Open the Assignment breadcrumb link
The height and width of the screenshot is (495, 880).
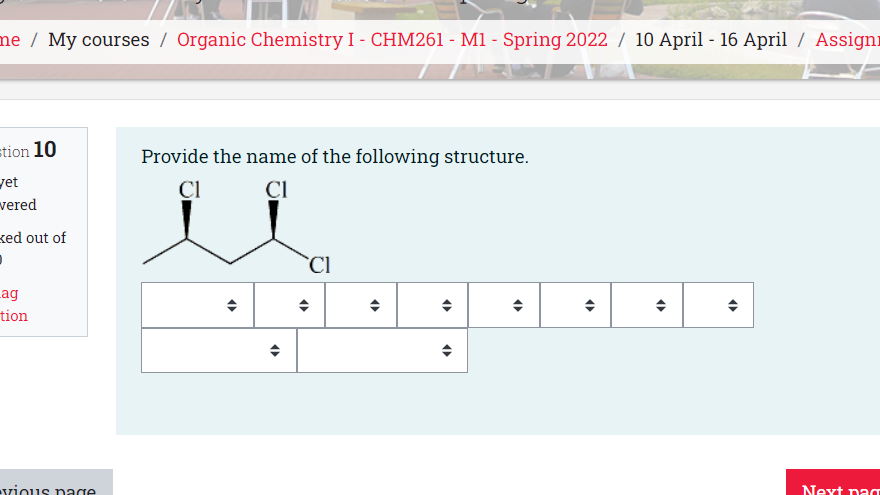pyautogui.click(x=847, y=40)
